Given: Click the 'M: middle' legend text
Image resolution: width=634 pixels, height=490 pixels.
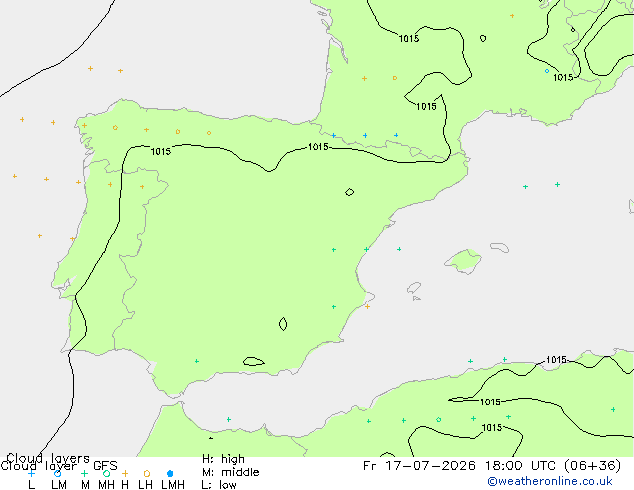Looking at the screenshot, I should point(230,472).
